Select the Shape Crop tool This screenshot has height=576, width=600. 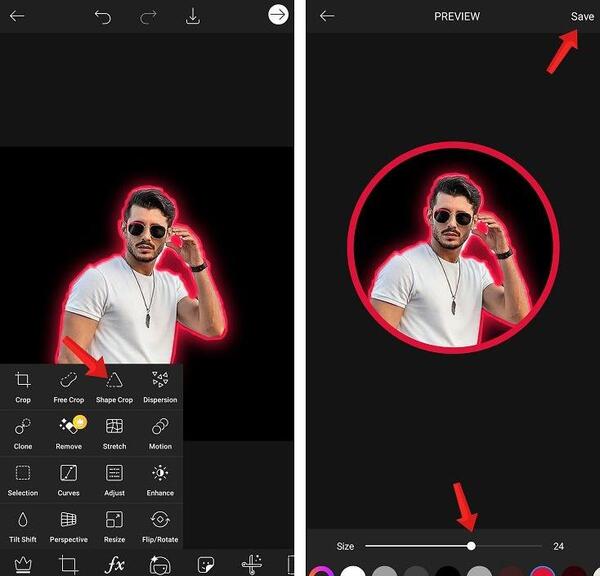click(x=114, y=387)
